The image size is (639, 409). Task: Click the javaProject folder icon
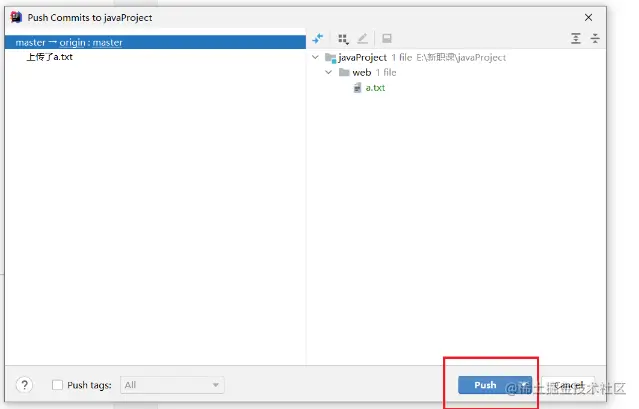coord(330,58)
